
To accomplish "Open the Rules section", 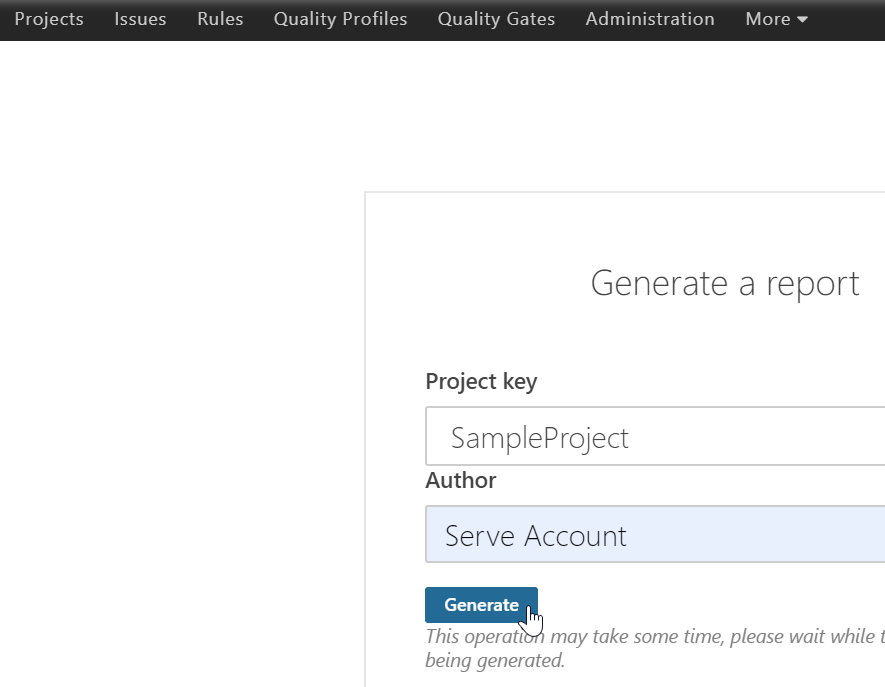I will [x=220, y=19].
